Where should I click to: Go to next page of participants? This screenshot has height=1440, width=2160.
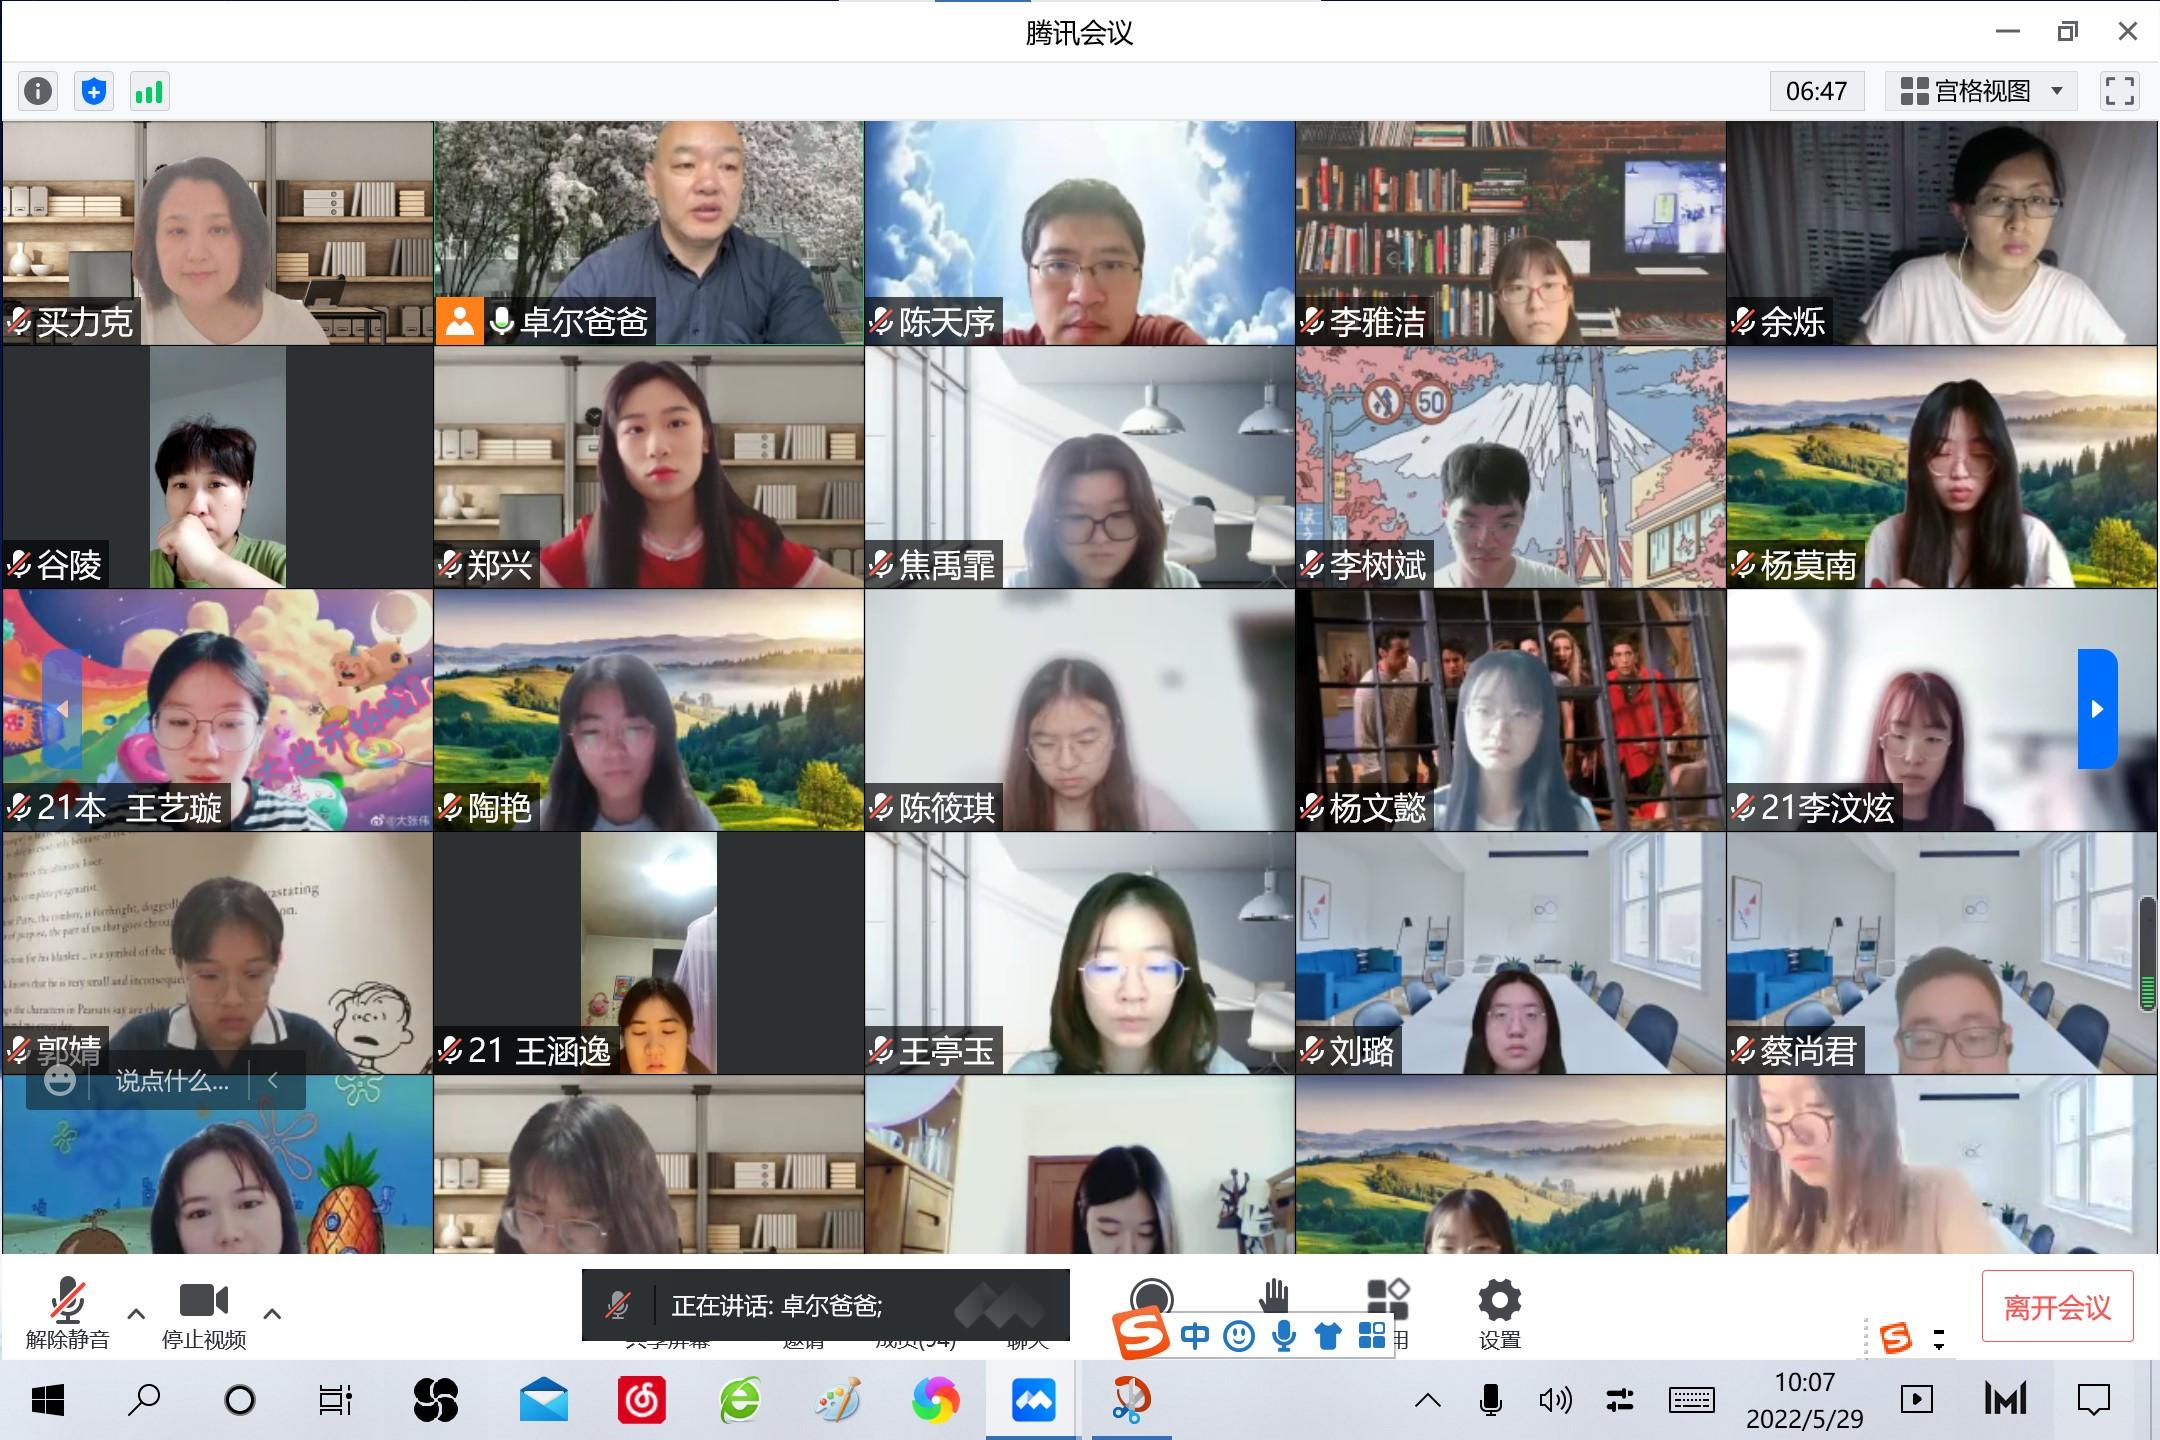pyautogui.click(x=2097, y=709)
